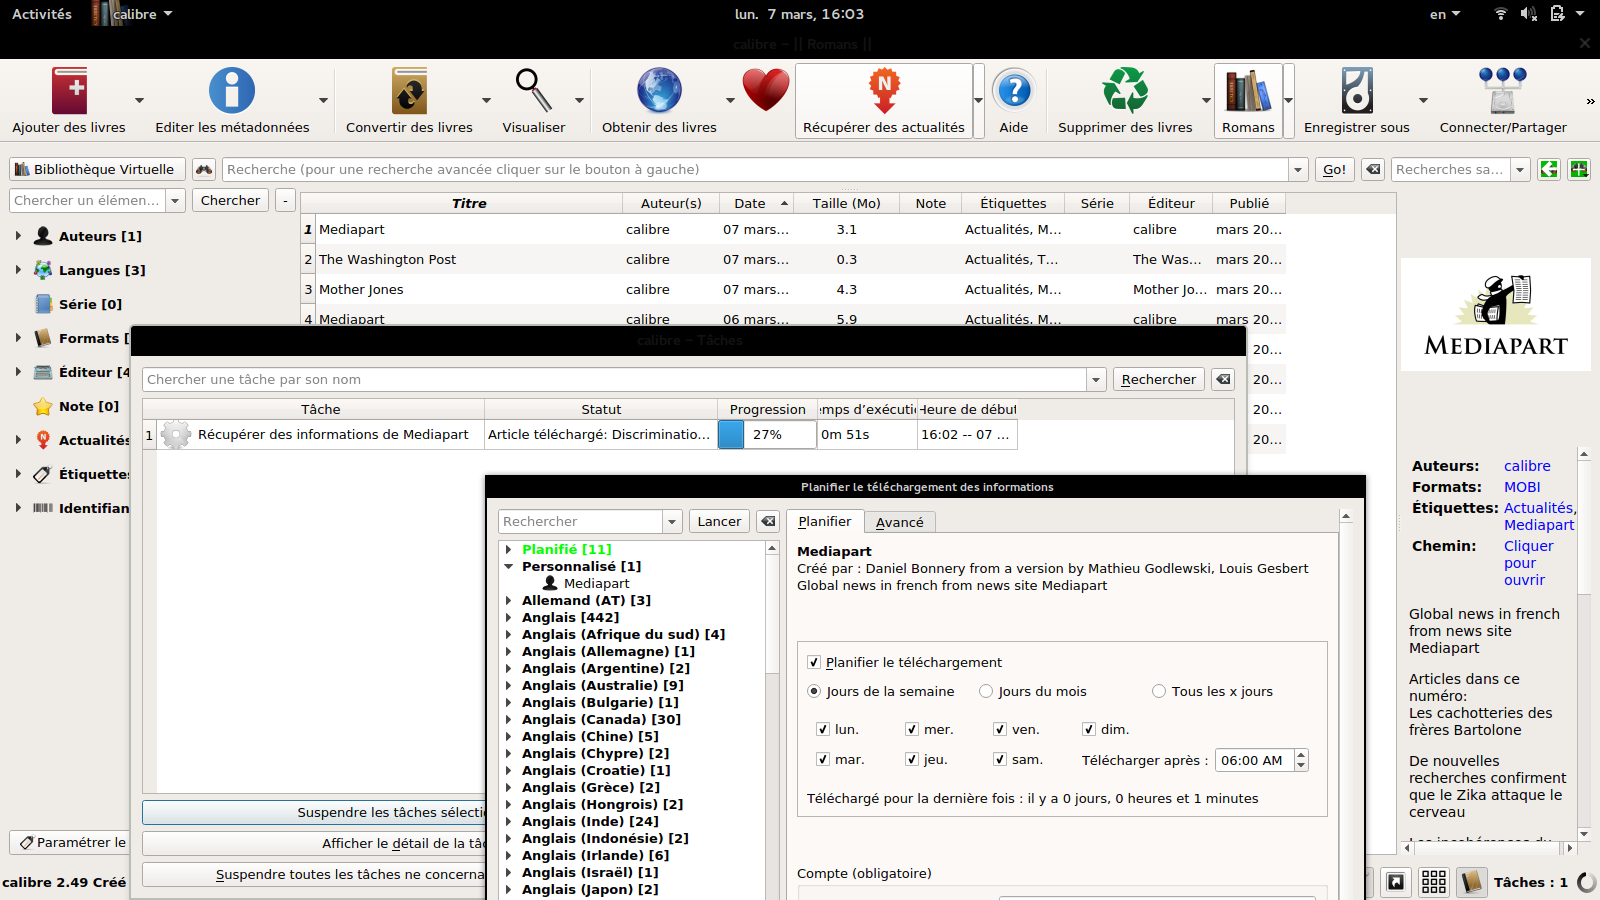Sort the book list by Titre column header
The image size is (1600, 900).
pos(469,204)
